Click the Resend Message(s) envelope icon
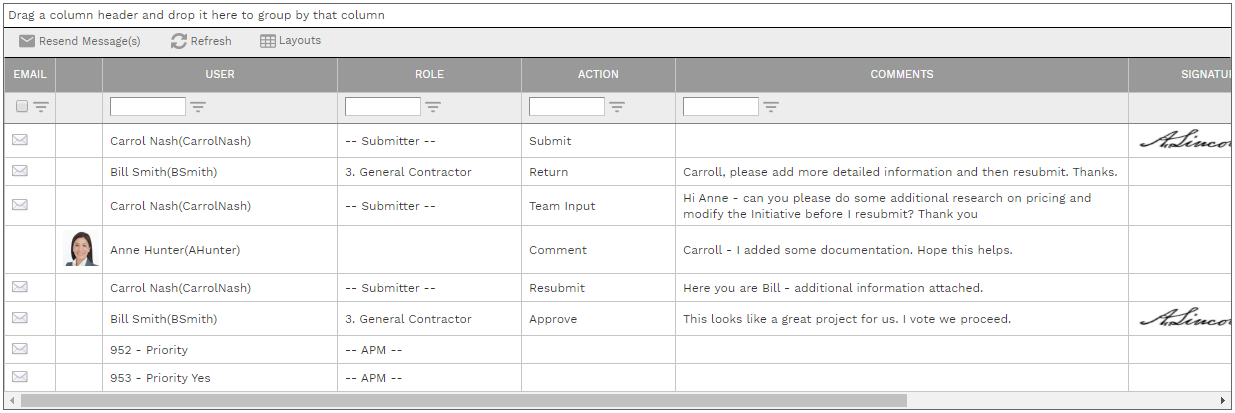The height and width of the screenshot is (413, 1235). [27, 41]
